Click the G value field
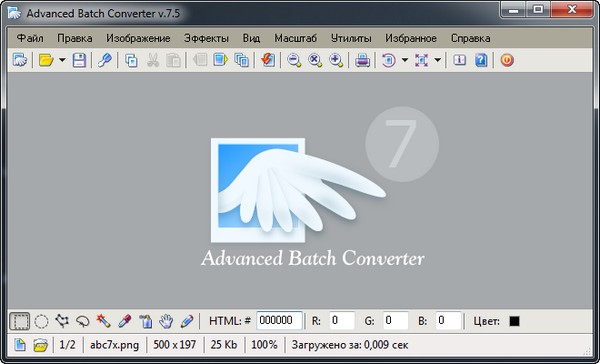600x364 pixels. click(396, 321)
